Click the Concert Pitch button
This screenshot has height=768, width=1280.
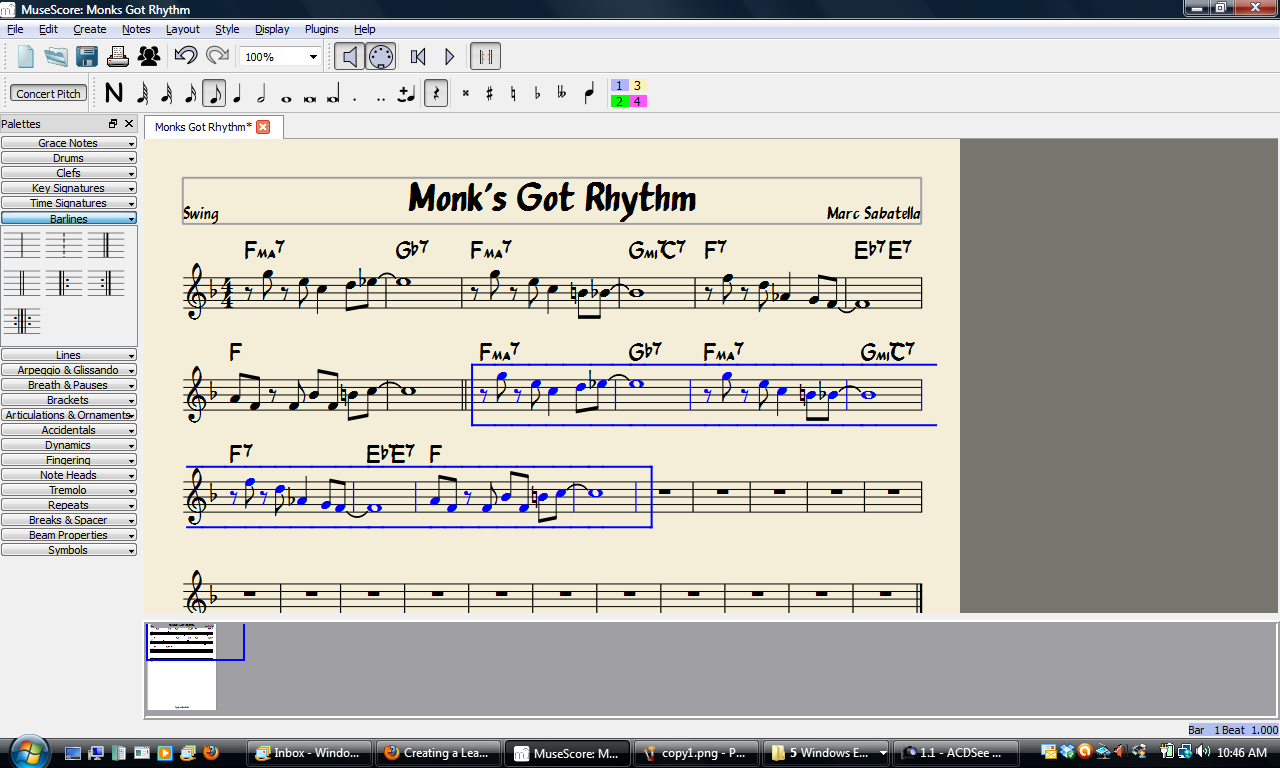point(48,93)
